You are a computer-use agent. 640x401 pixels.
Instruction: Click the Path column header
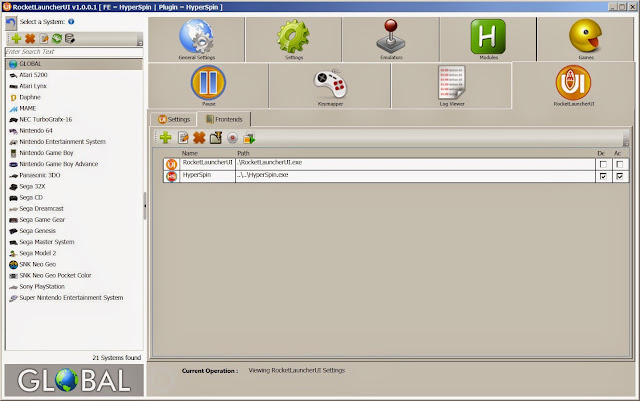pos(243,153)
